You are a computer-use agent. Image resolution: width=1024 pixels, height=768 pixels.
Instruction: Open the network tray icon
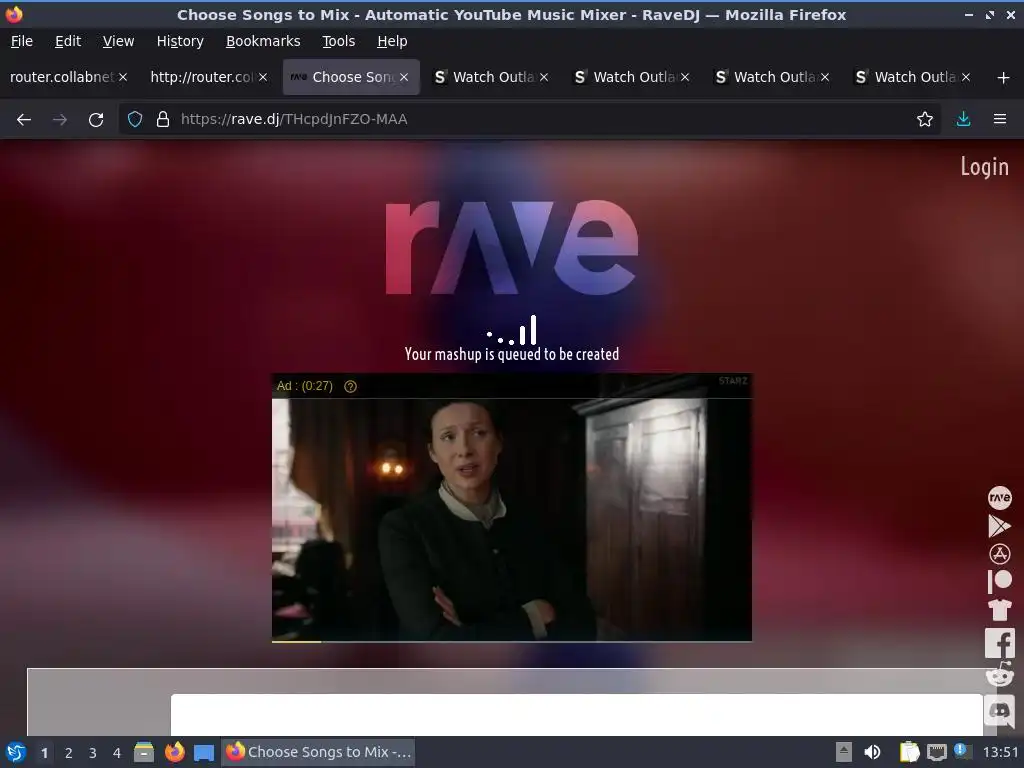click(936, 753)
